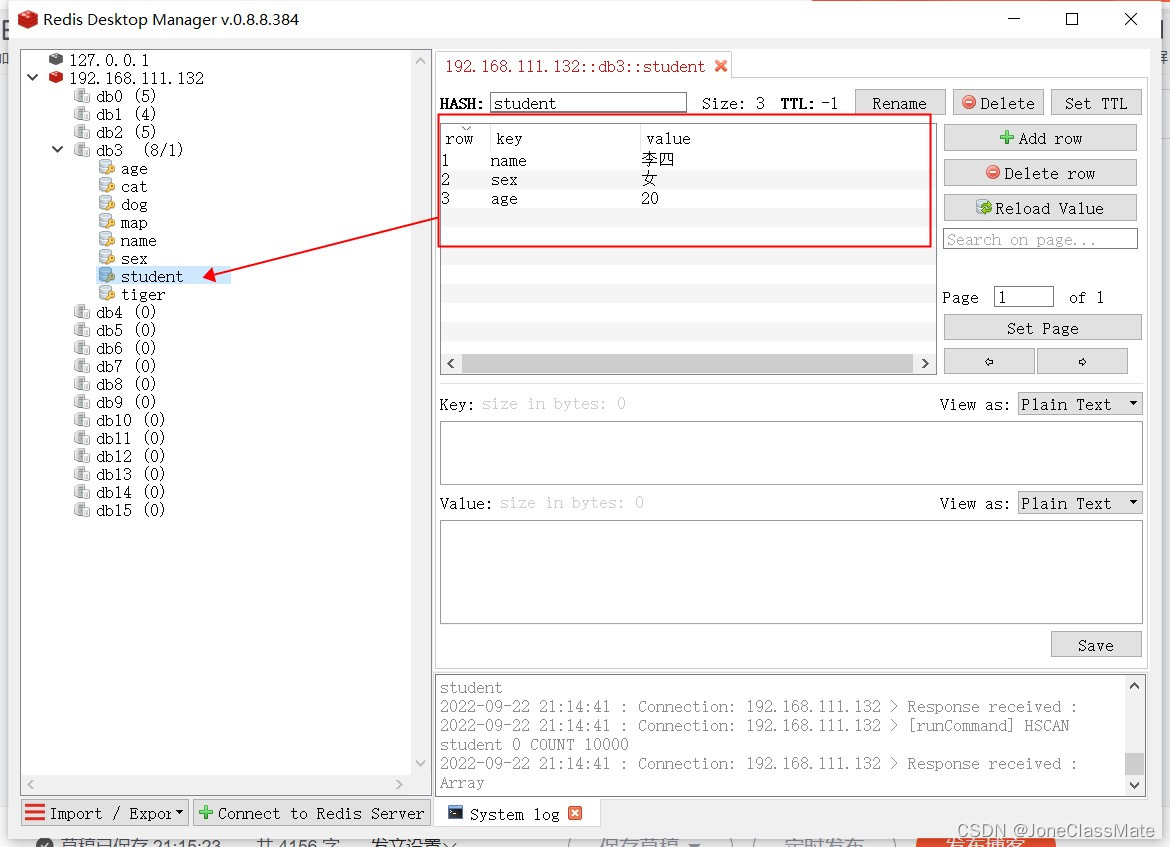Click the Search on page field
1170x847 pixels.
(1040, 239)
